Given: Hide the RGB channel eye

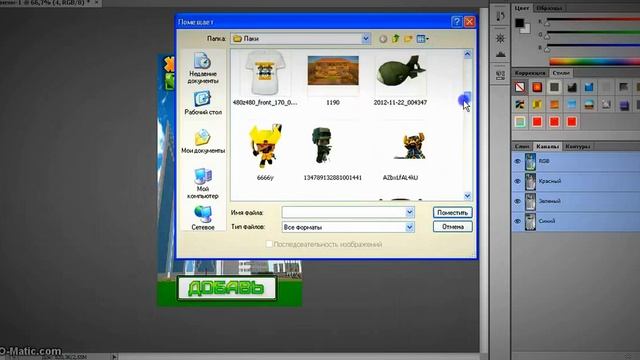Looking at the screenshot, I should click(518, 162).
